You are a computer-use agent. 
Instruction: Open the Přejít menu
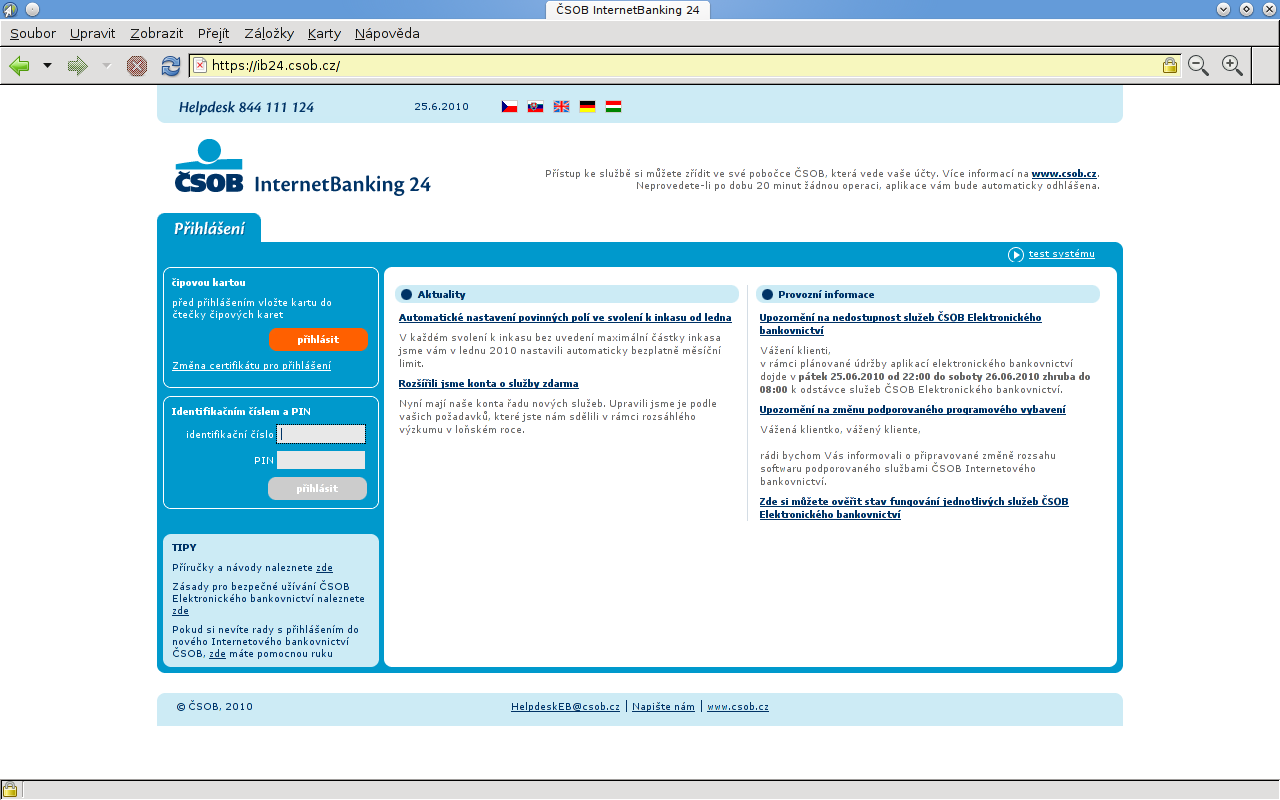coord(214,33)
